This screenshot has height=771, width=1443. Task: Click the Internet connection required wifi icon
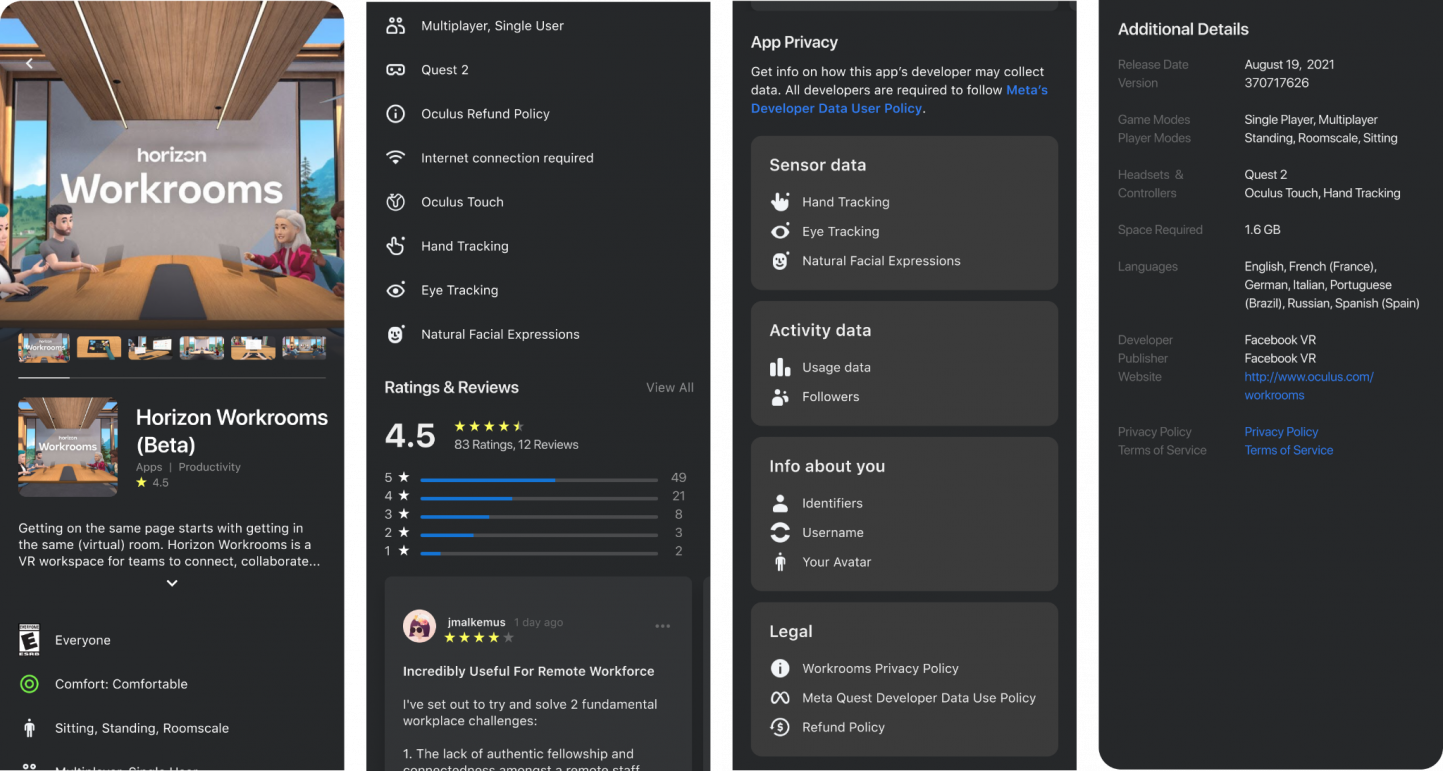396,158
